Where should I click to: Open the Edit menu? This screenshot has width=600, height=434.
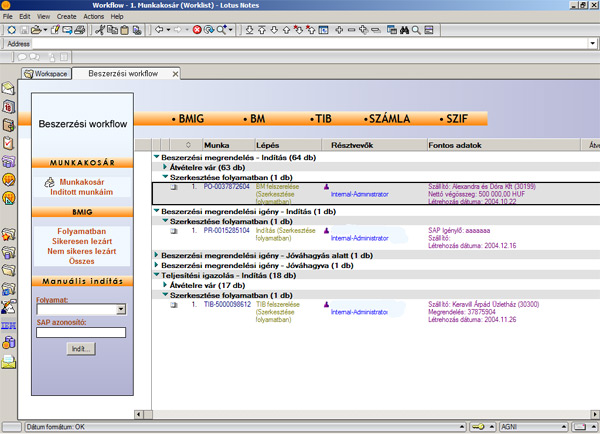point(25,16)
